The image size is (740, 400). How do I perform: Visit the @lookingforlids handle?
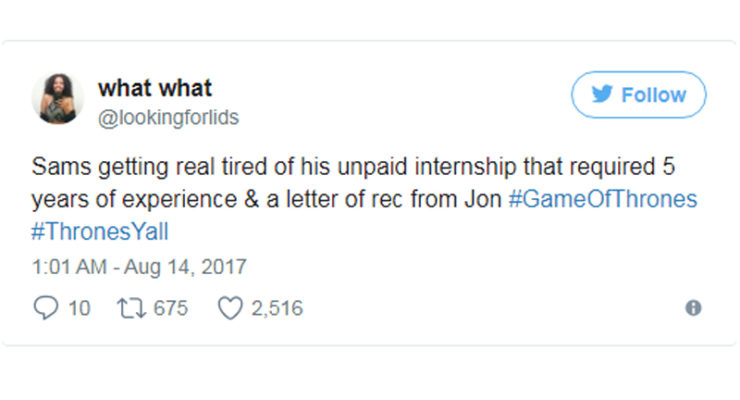[168, 118]
